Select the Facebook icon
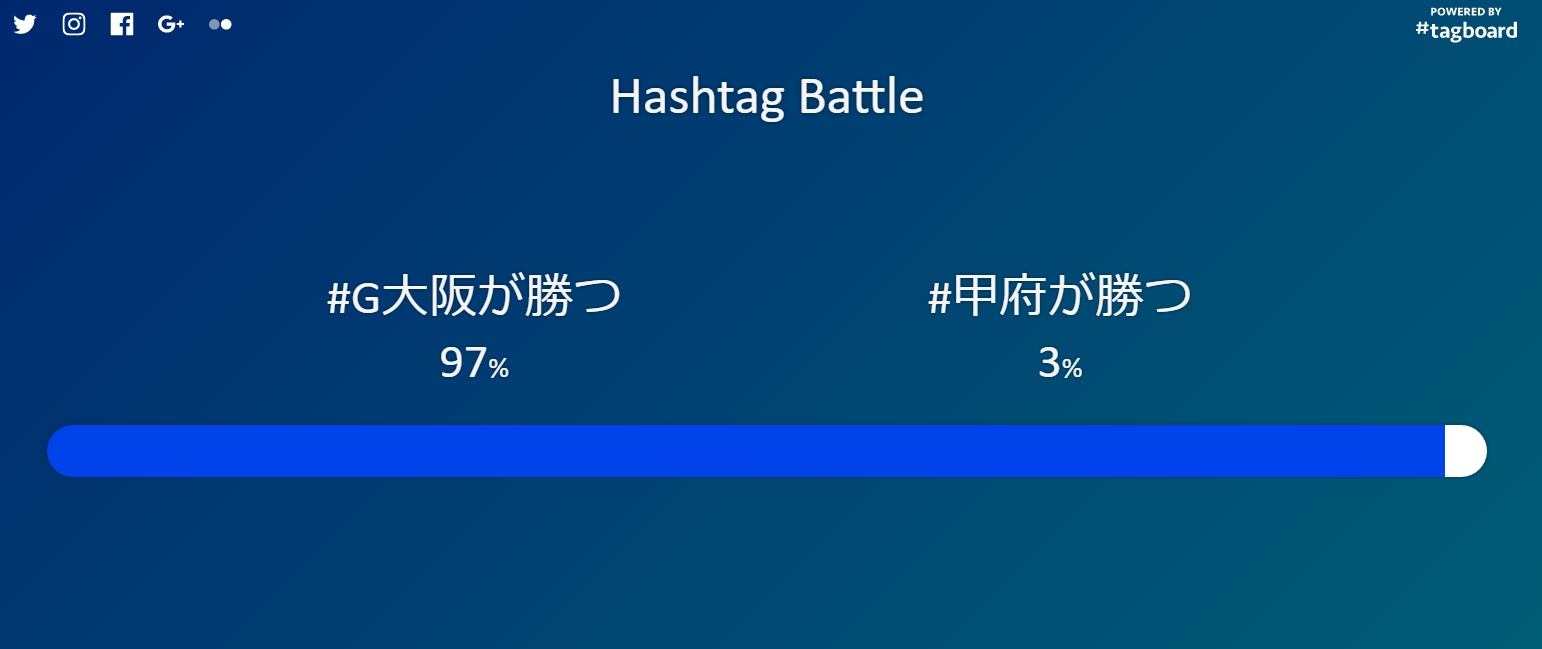 122,25
